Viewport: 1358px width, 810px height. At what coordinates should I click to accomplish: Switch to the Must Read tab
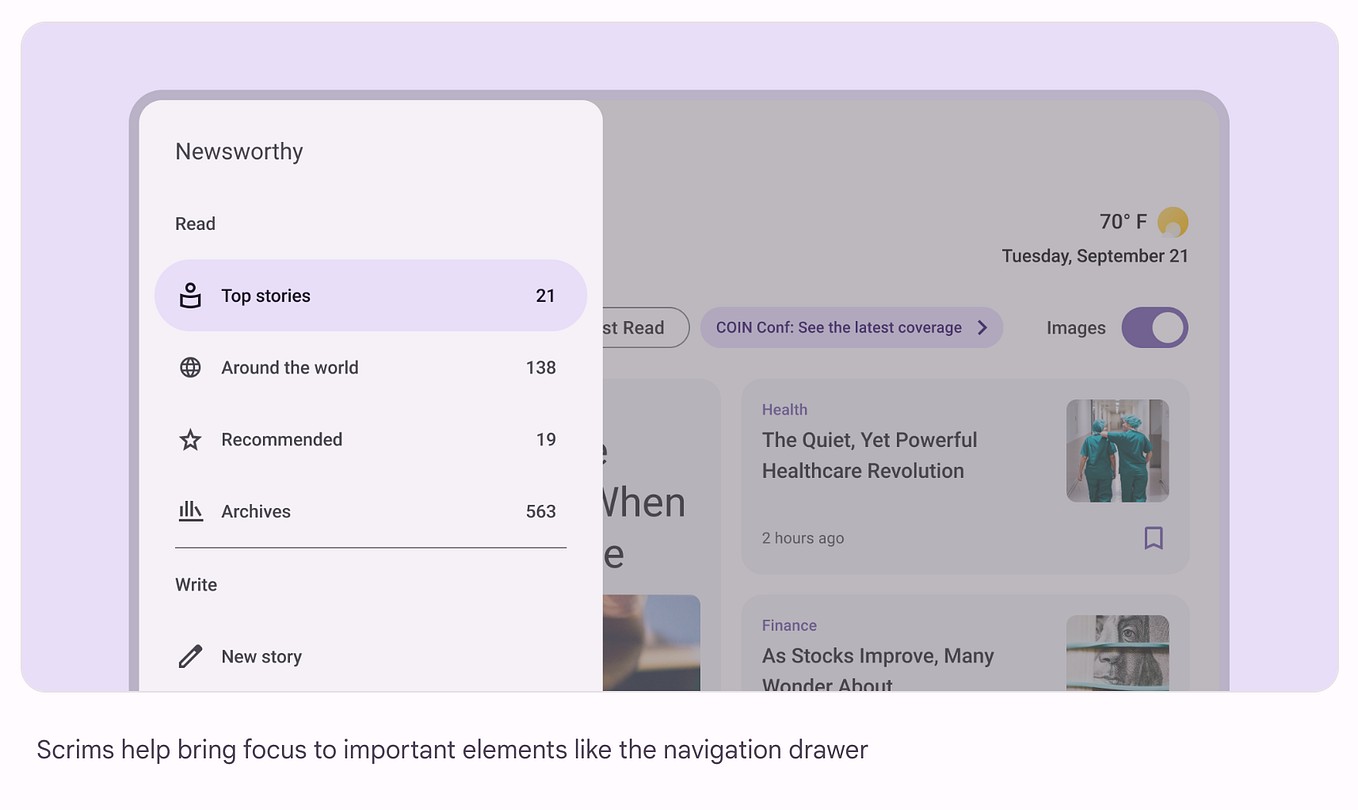[643, 327]
